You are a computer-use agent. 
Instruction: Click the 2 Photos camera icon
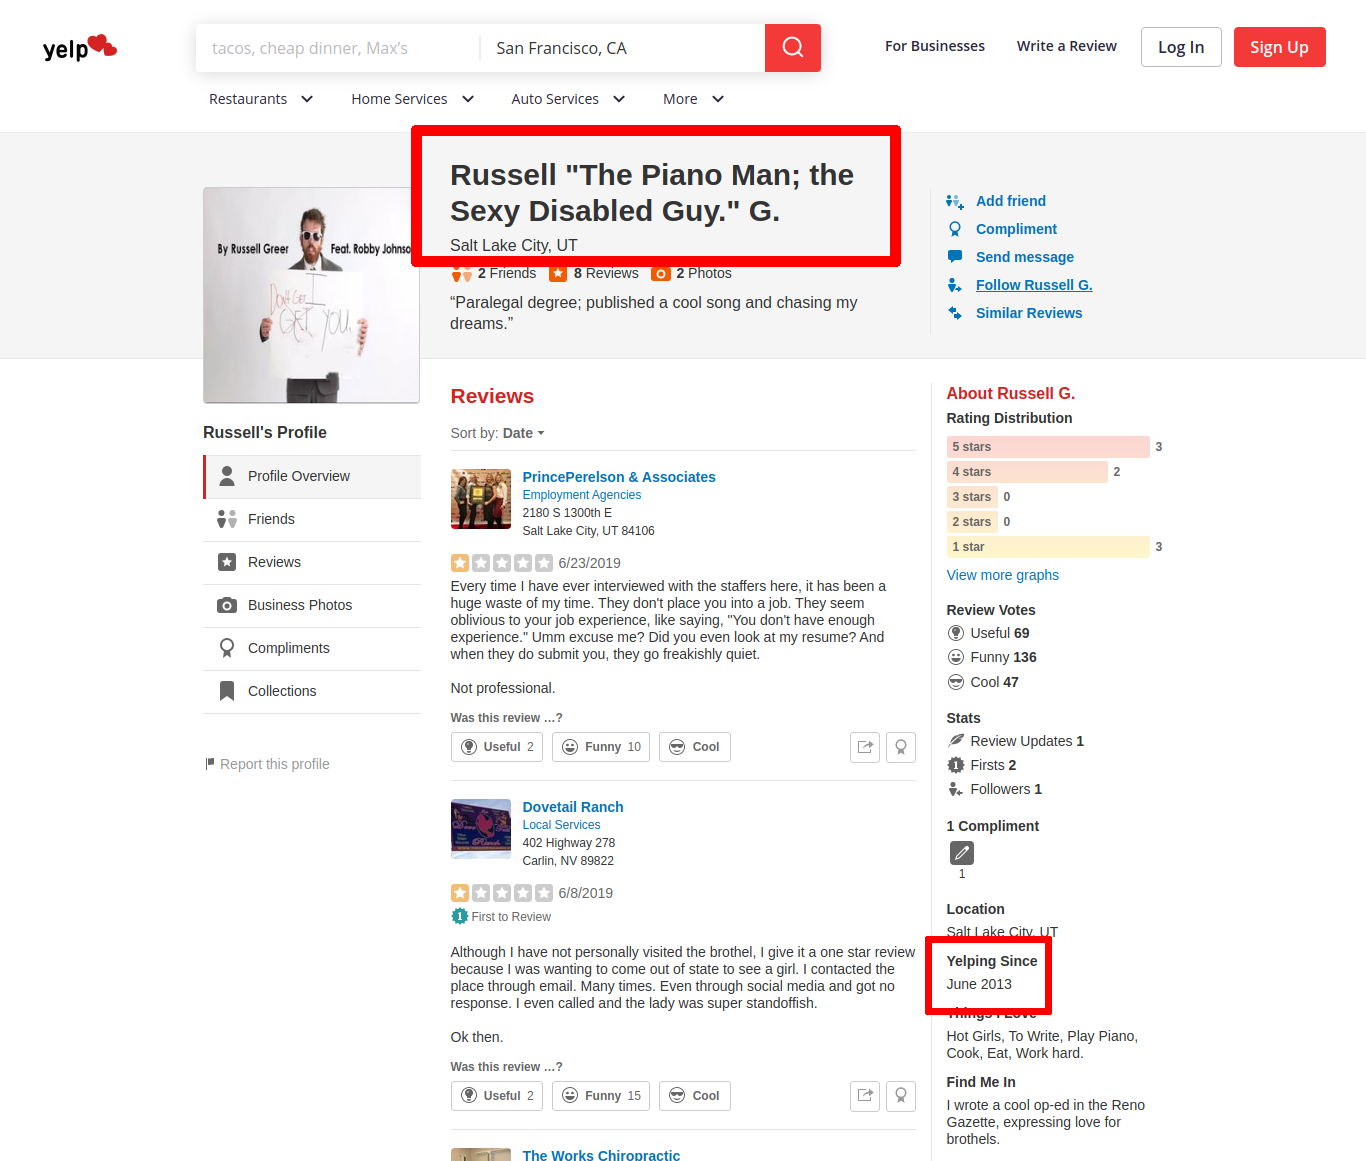pos(661,274)
